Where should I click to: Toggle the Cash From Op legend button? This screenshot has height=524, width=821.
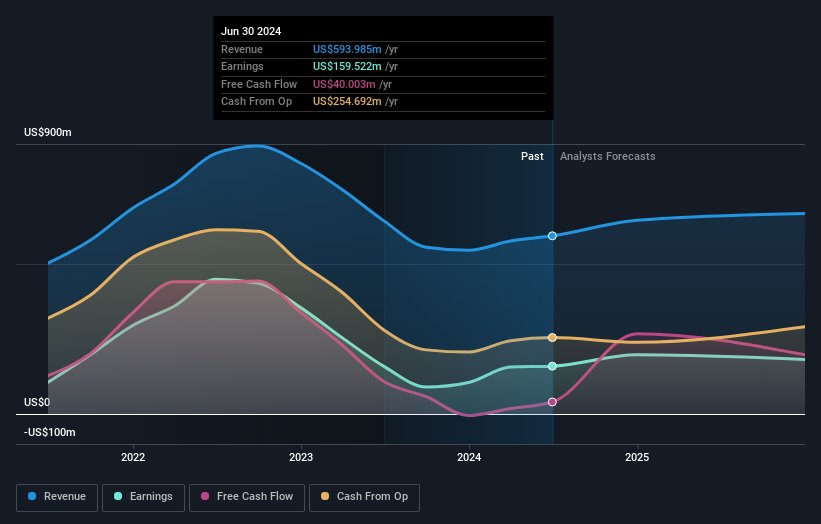[364, 497]
